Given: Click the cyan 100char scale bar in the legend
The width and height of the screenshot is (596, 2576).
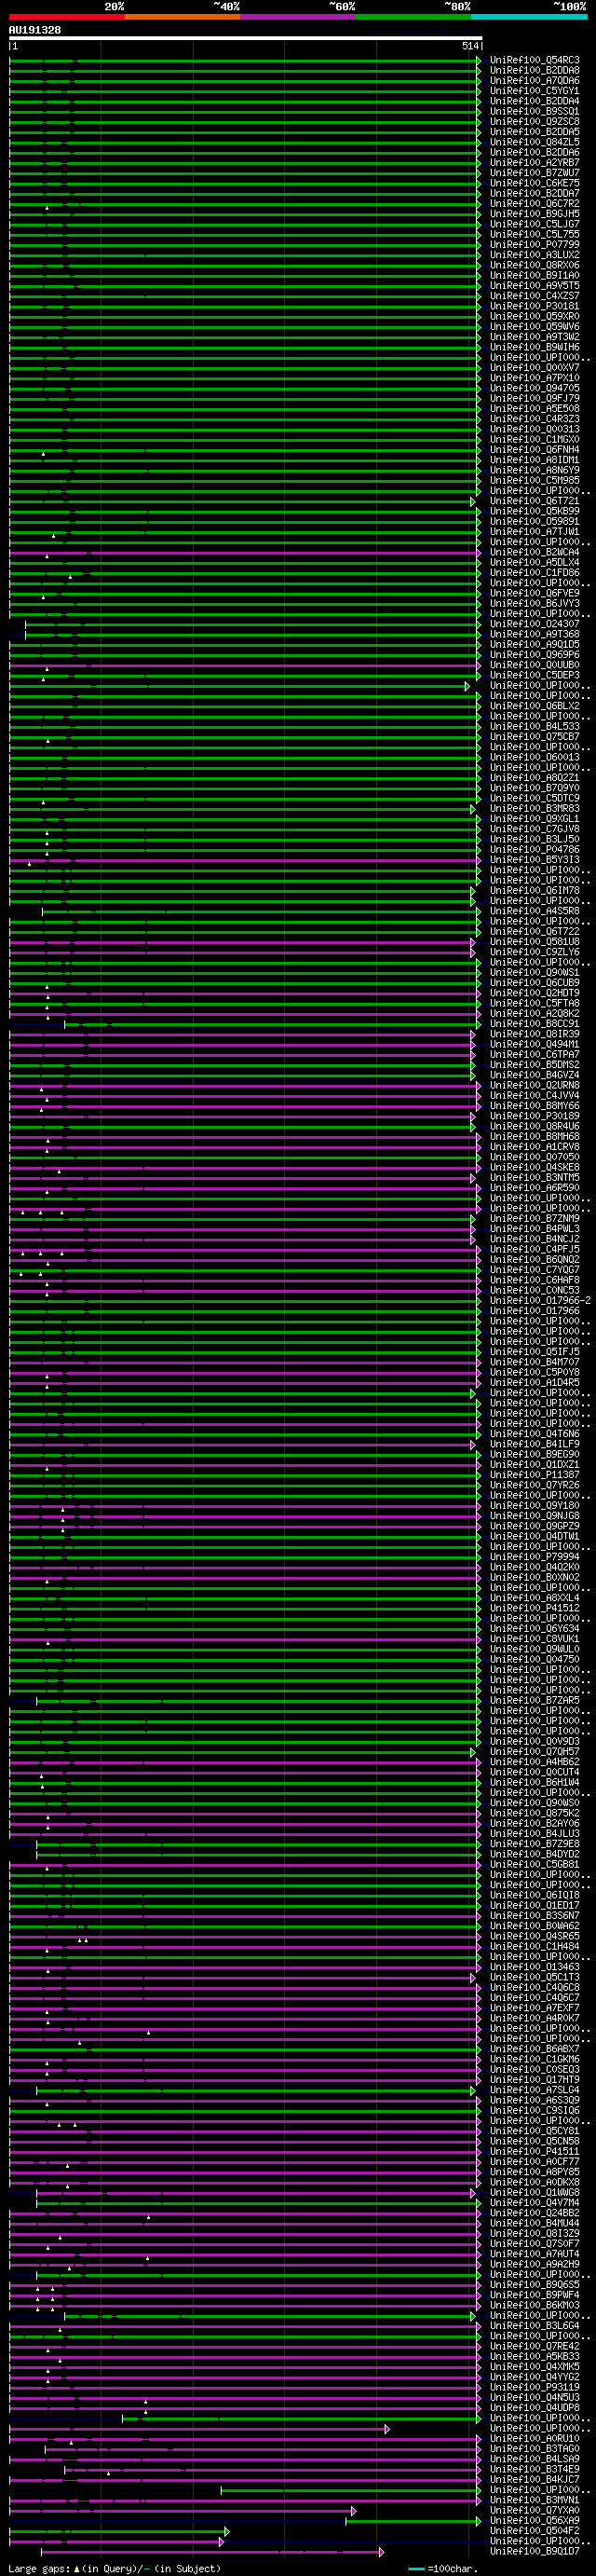Looking at the screenshot, I should [x=416, y=2569].
